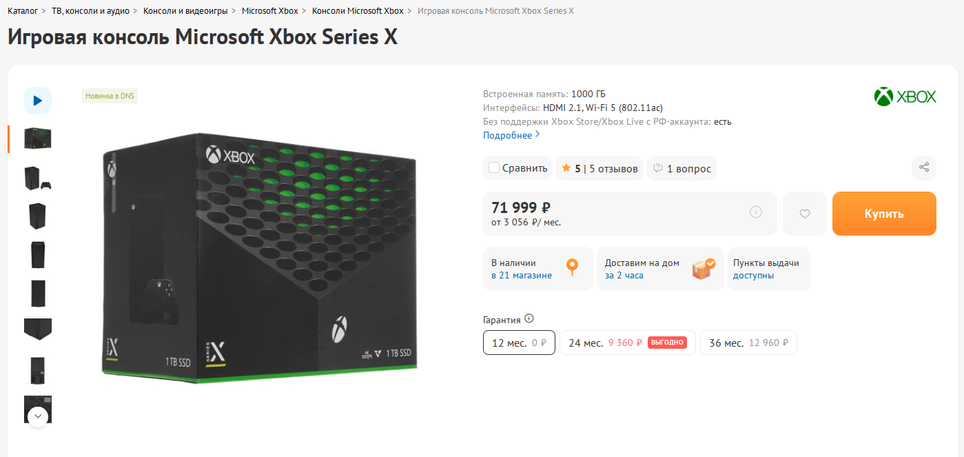Image resolution: width=964 pixels, height=457 pixels.
Task: Open the Xbox brand logo
Action: [x=905, y=97]
